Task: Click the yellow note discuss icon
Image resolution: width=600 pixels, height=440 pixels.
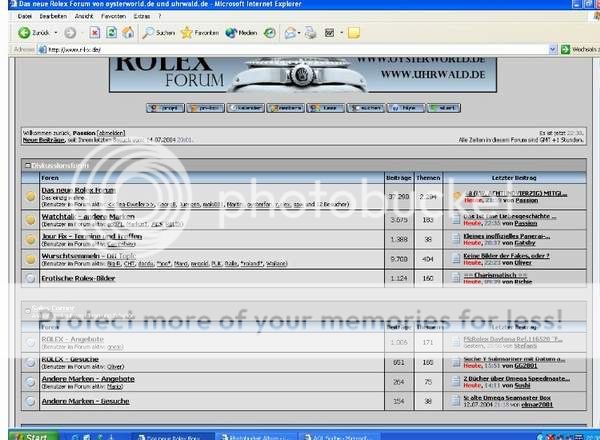Action: click(354, 33)
